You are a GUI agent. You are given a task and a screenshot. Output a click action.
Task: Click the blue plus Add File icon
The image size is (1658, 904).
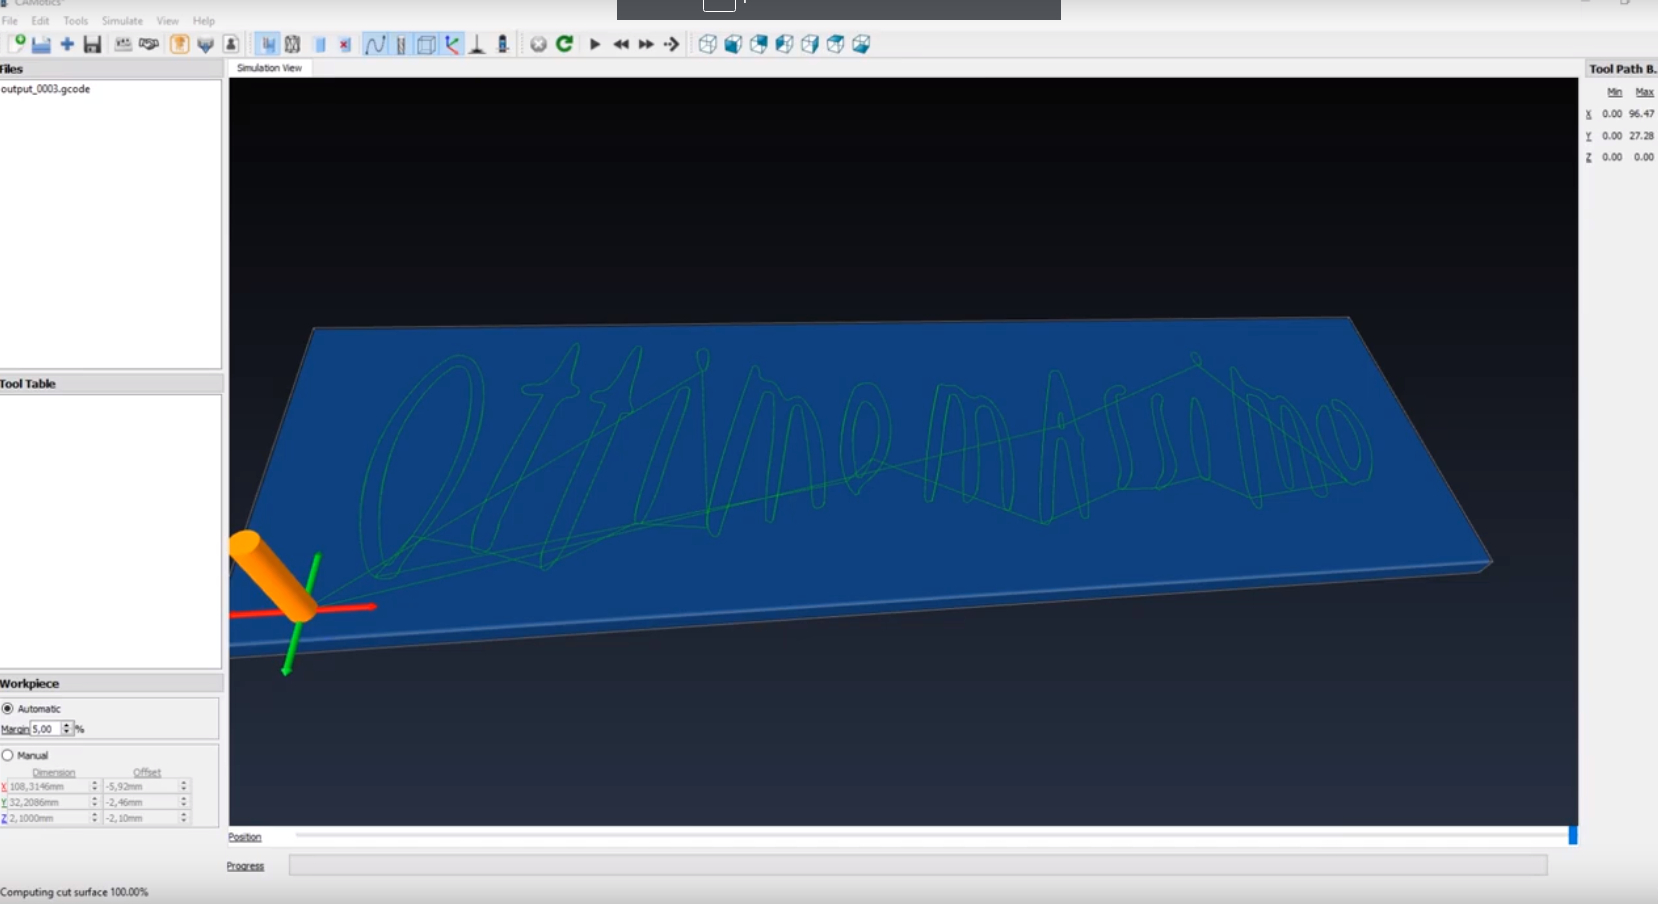[67, 44]
